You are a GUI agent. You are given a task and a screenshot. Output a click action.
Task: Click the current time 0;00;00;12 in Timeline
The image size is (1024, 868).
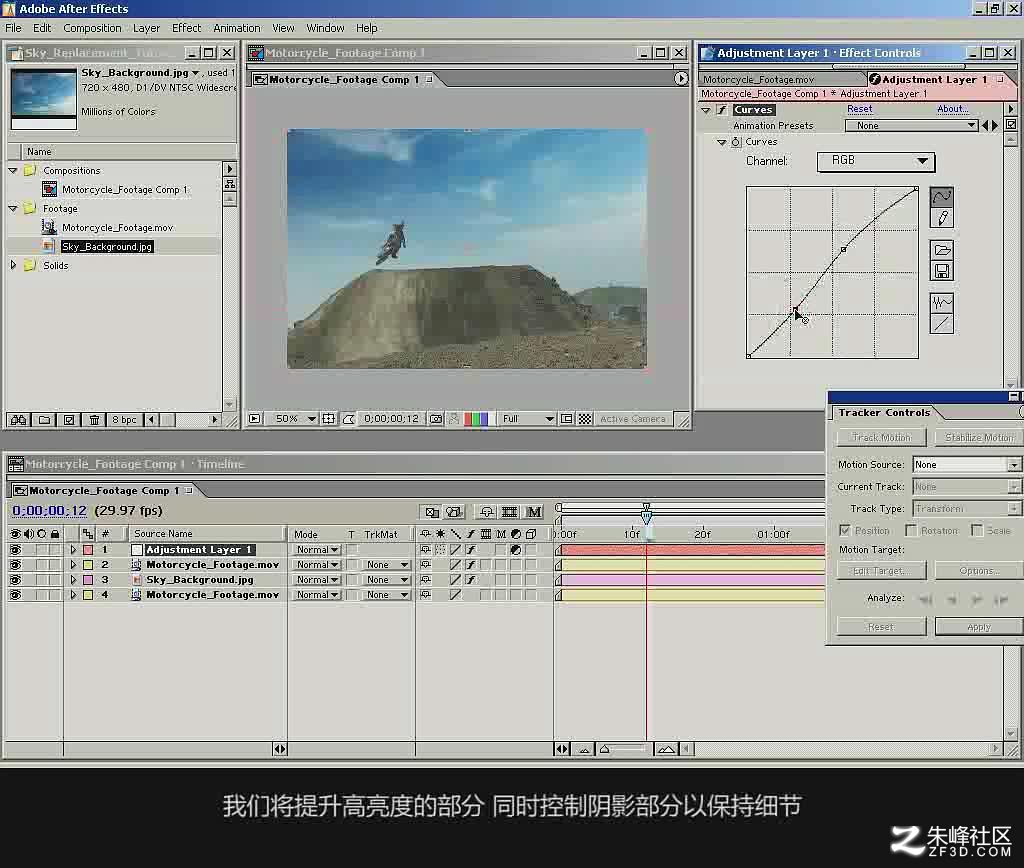pos(50,511)
